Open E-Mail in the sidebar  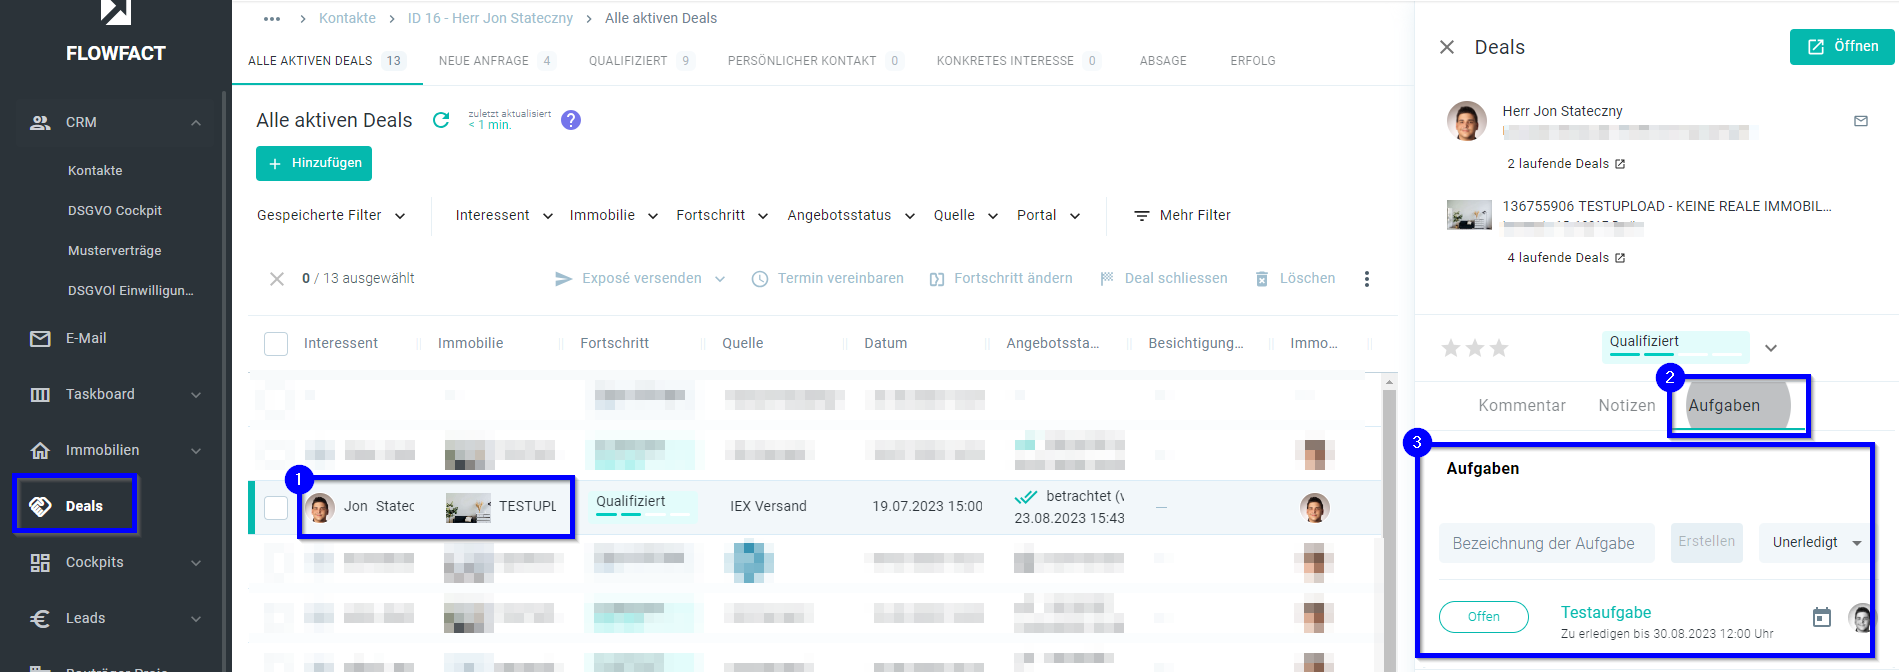pos(86,338)
